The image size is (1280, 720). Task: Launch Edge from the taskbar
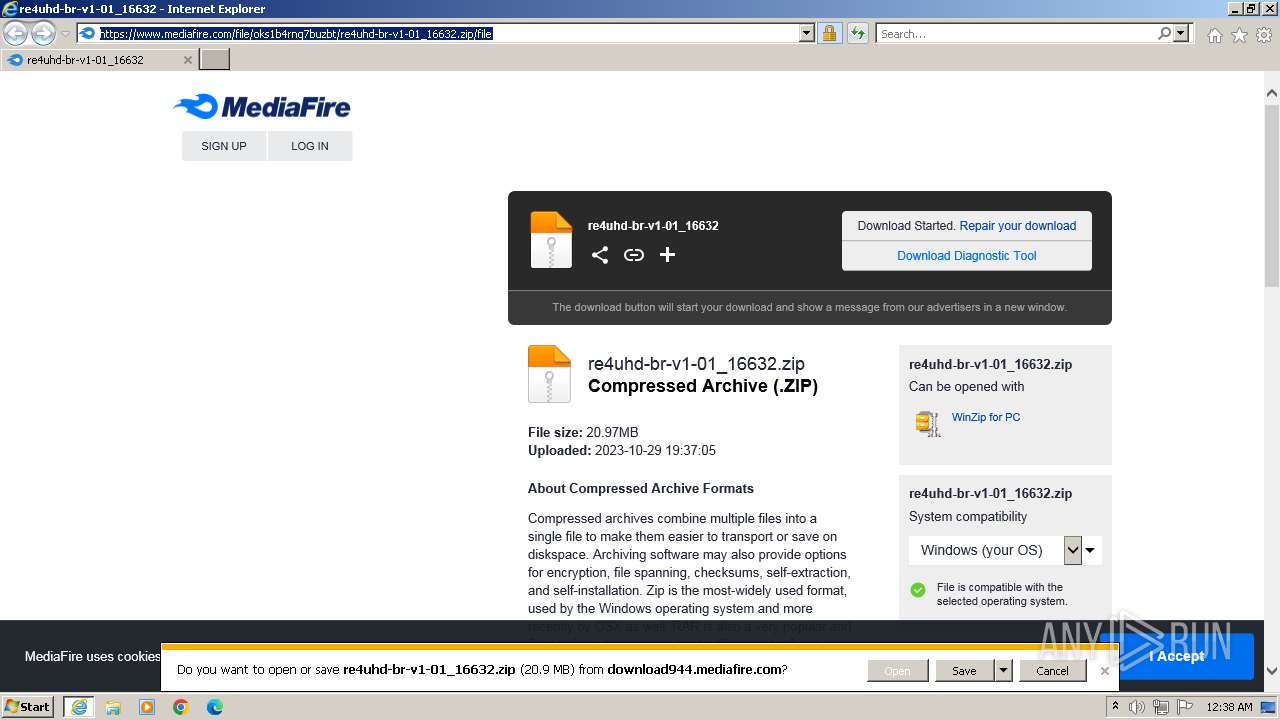pos(215,707)
